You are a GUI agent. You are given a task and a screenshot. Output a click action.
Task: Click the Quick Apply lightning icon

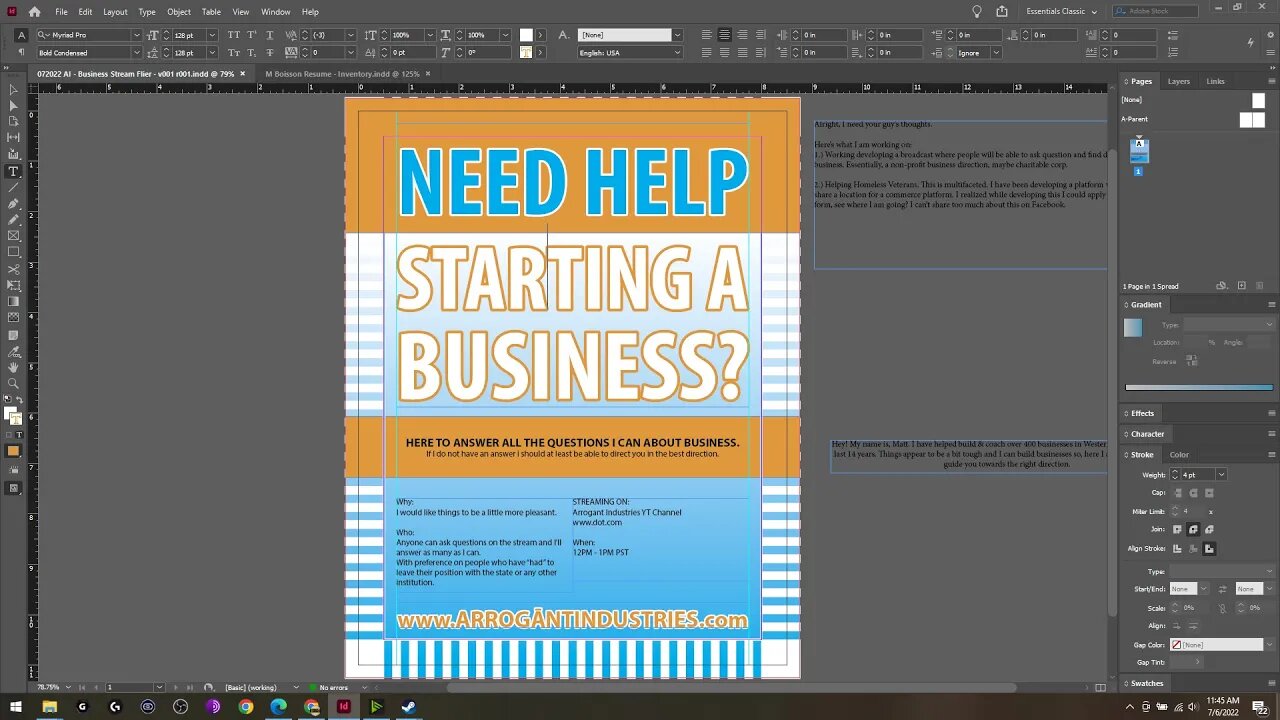point(1250,42)
